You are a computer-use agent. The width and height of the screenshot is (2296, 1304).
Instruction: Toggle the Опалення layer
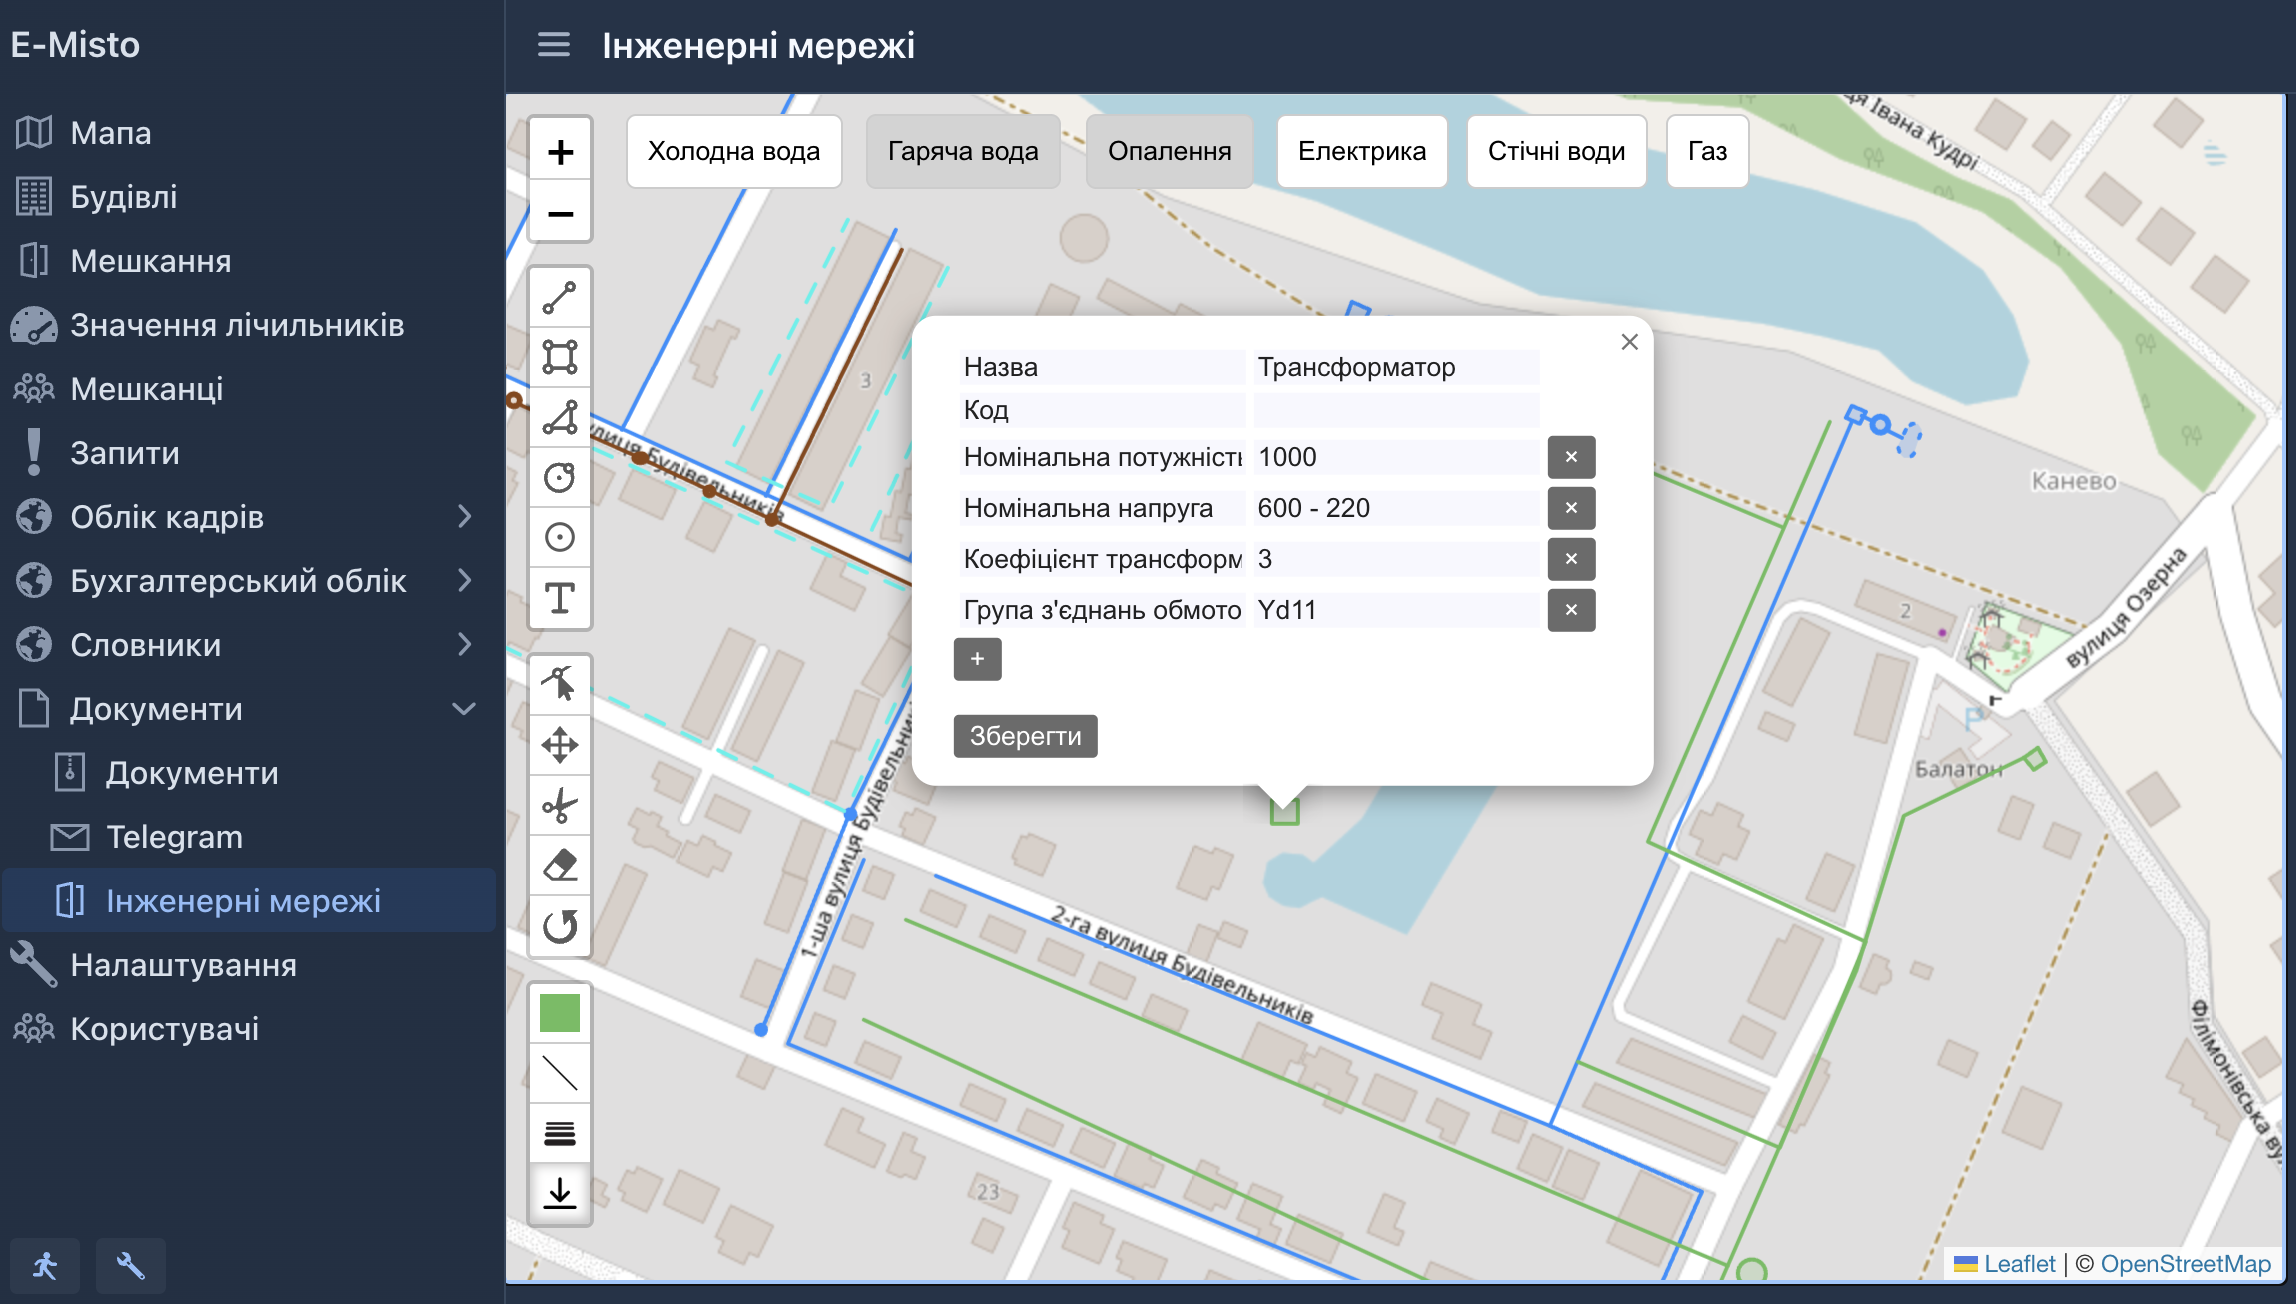[x=1169, y=151]
